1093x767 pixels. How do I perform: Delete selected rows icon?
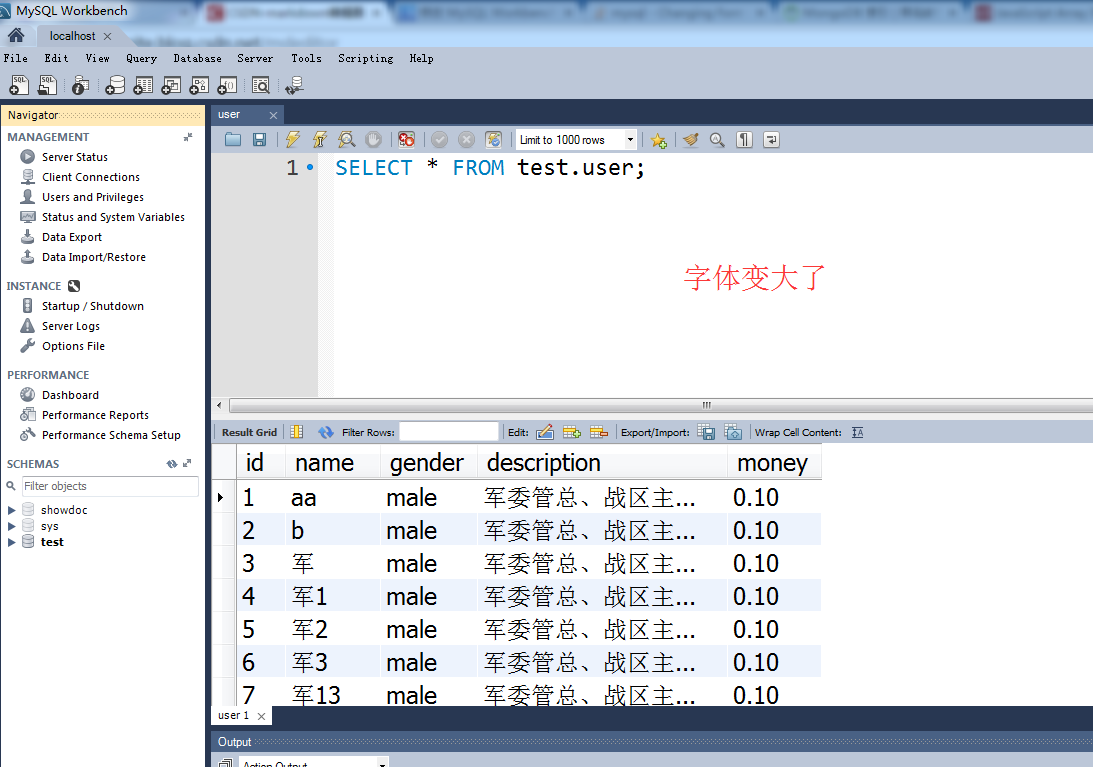coord(599,432)
